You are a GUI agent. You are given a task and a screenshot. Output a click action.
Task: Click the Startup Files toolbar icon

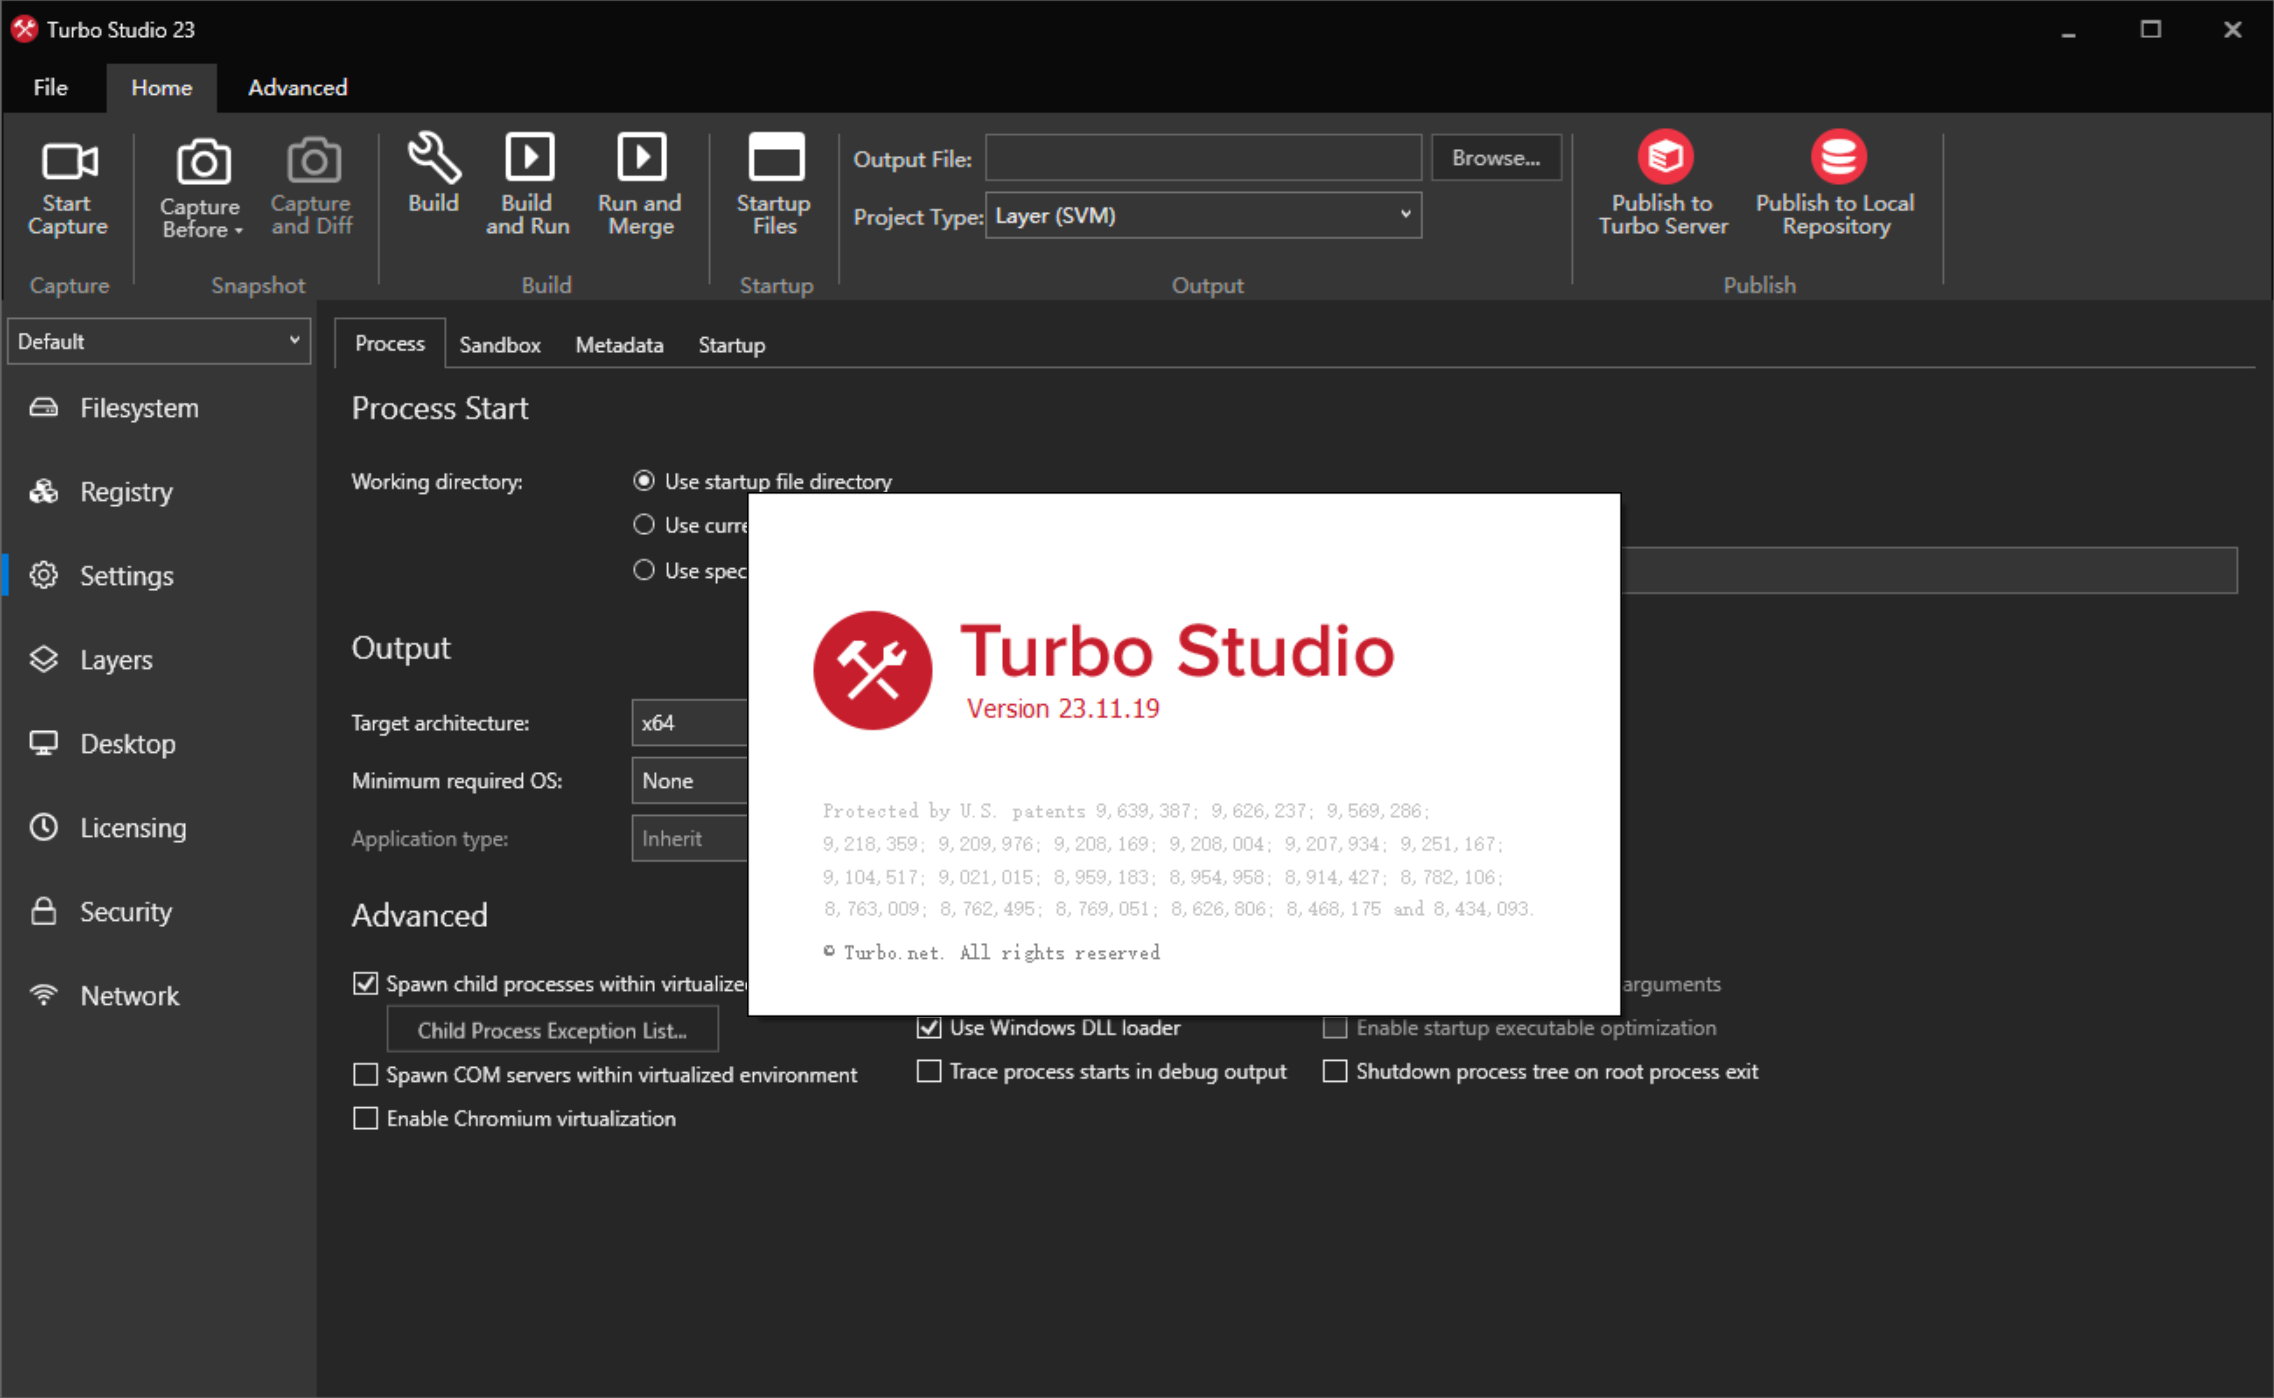click(776, 183)
